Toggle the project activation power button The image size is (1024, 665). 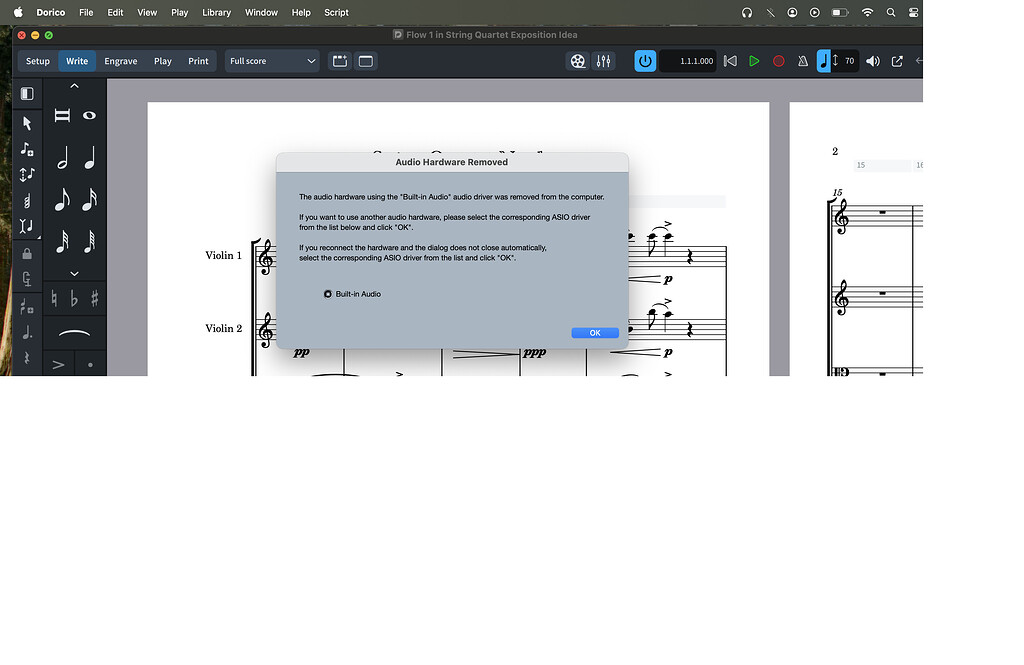click(645, 61)
